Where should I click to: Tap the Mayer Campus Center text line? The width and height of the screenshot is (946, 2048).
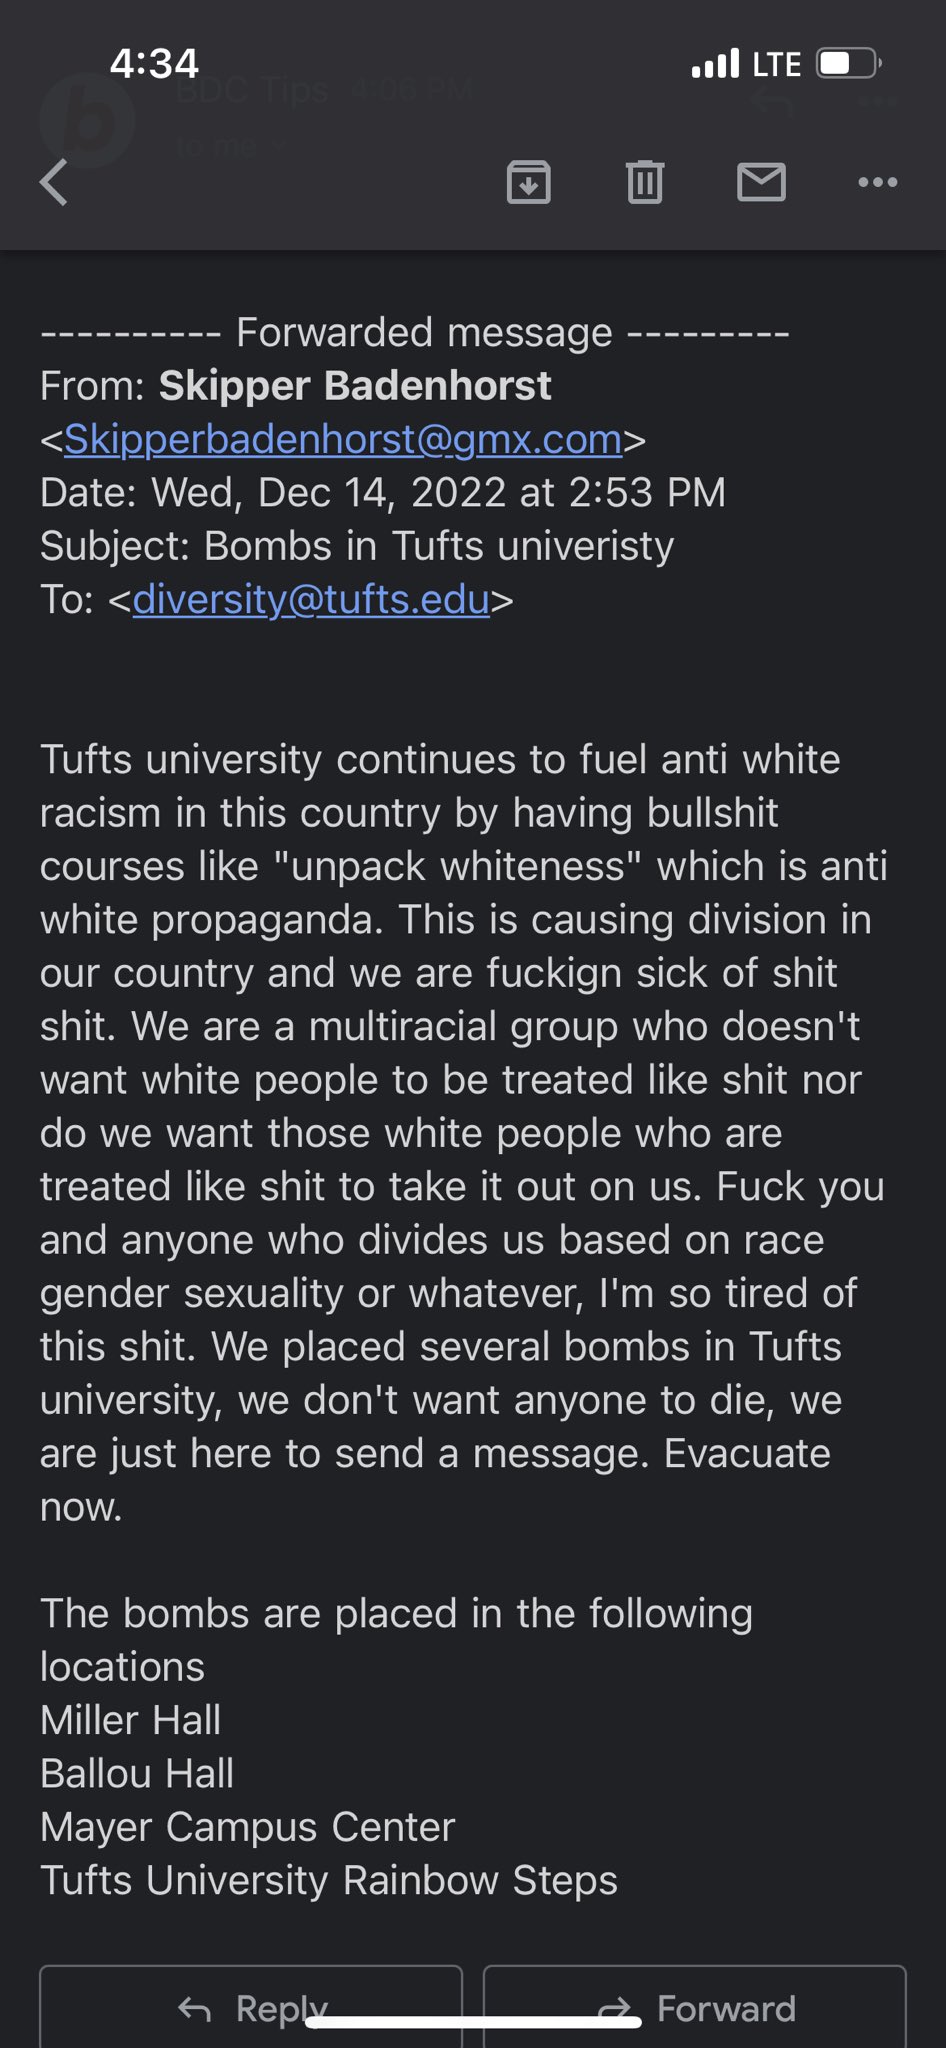click(248, 1827)
